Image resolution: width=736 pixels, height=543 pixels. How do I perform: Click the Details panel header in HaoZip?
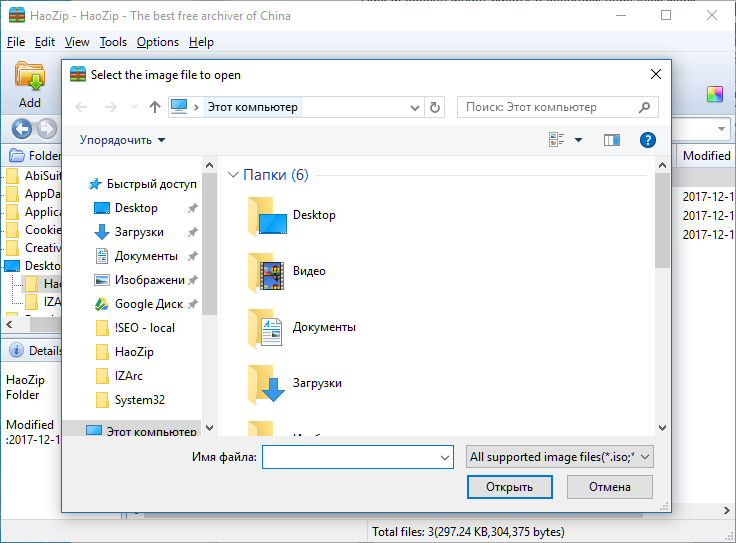pyautogui.click(x=31, y=351)
